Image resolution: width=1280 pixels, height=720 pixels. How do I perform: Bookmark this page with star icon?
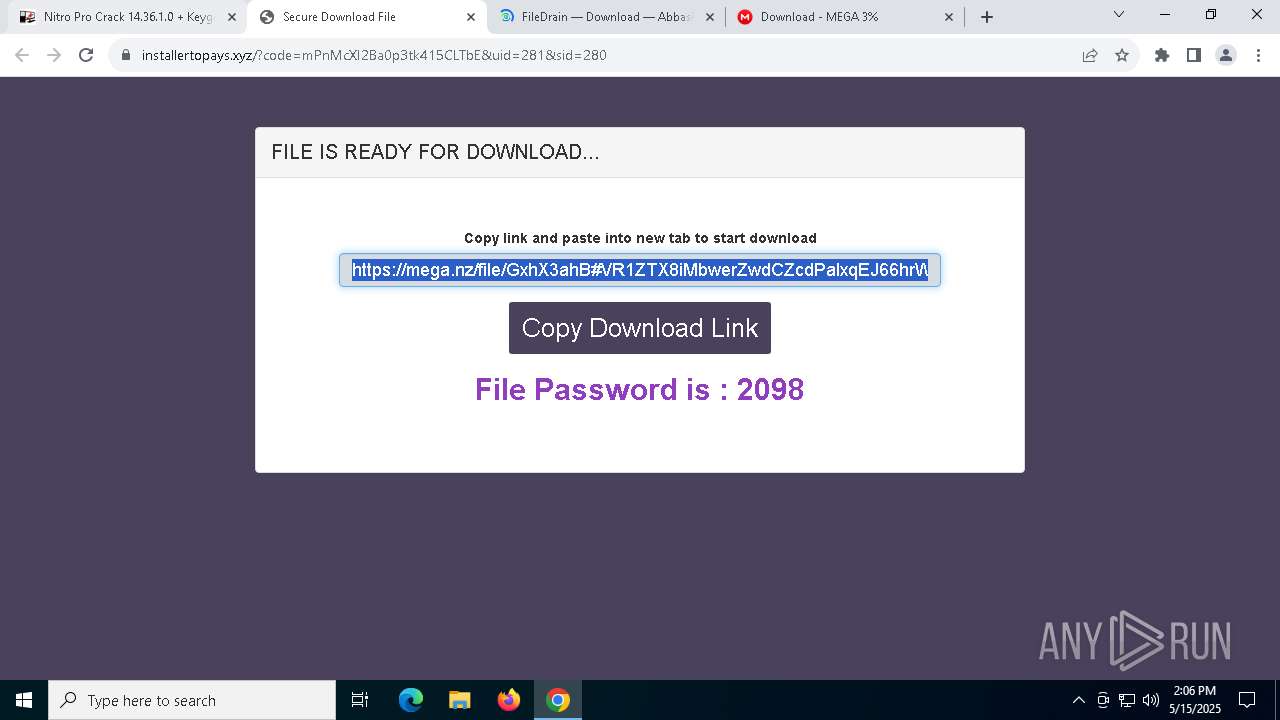click(x=1122, y=55)
